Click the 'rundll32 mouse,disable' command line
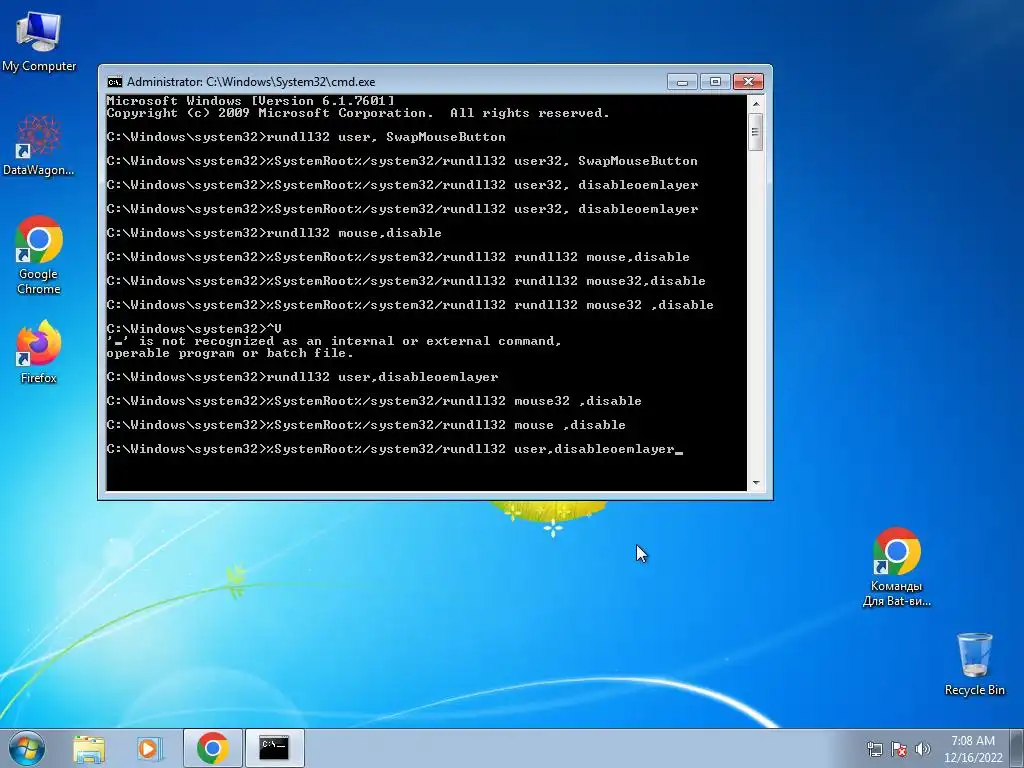This screenshot has width=1024, height=768. click(x=274, y=233)
